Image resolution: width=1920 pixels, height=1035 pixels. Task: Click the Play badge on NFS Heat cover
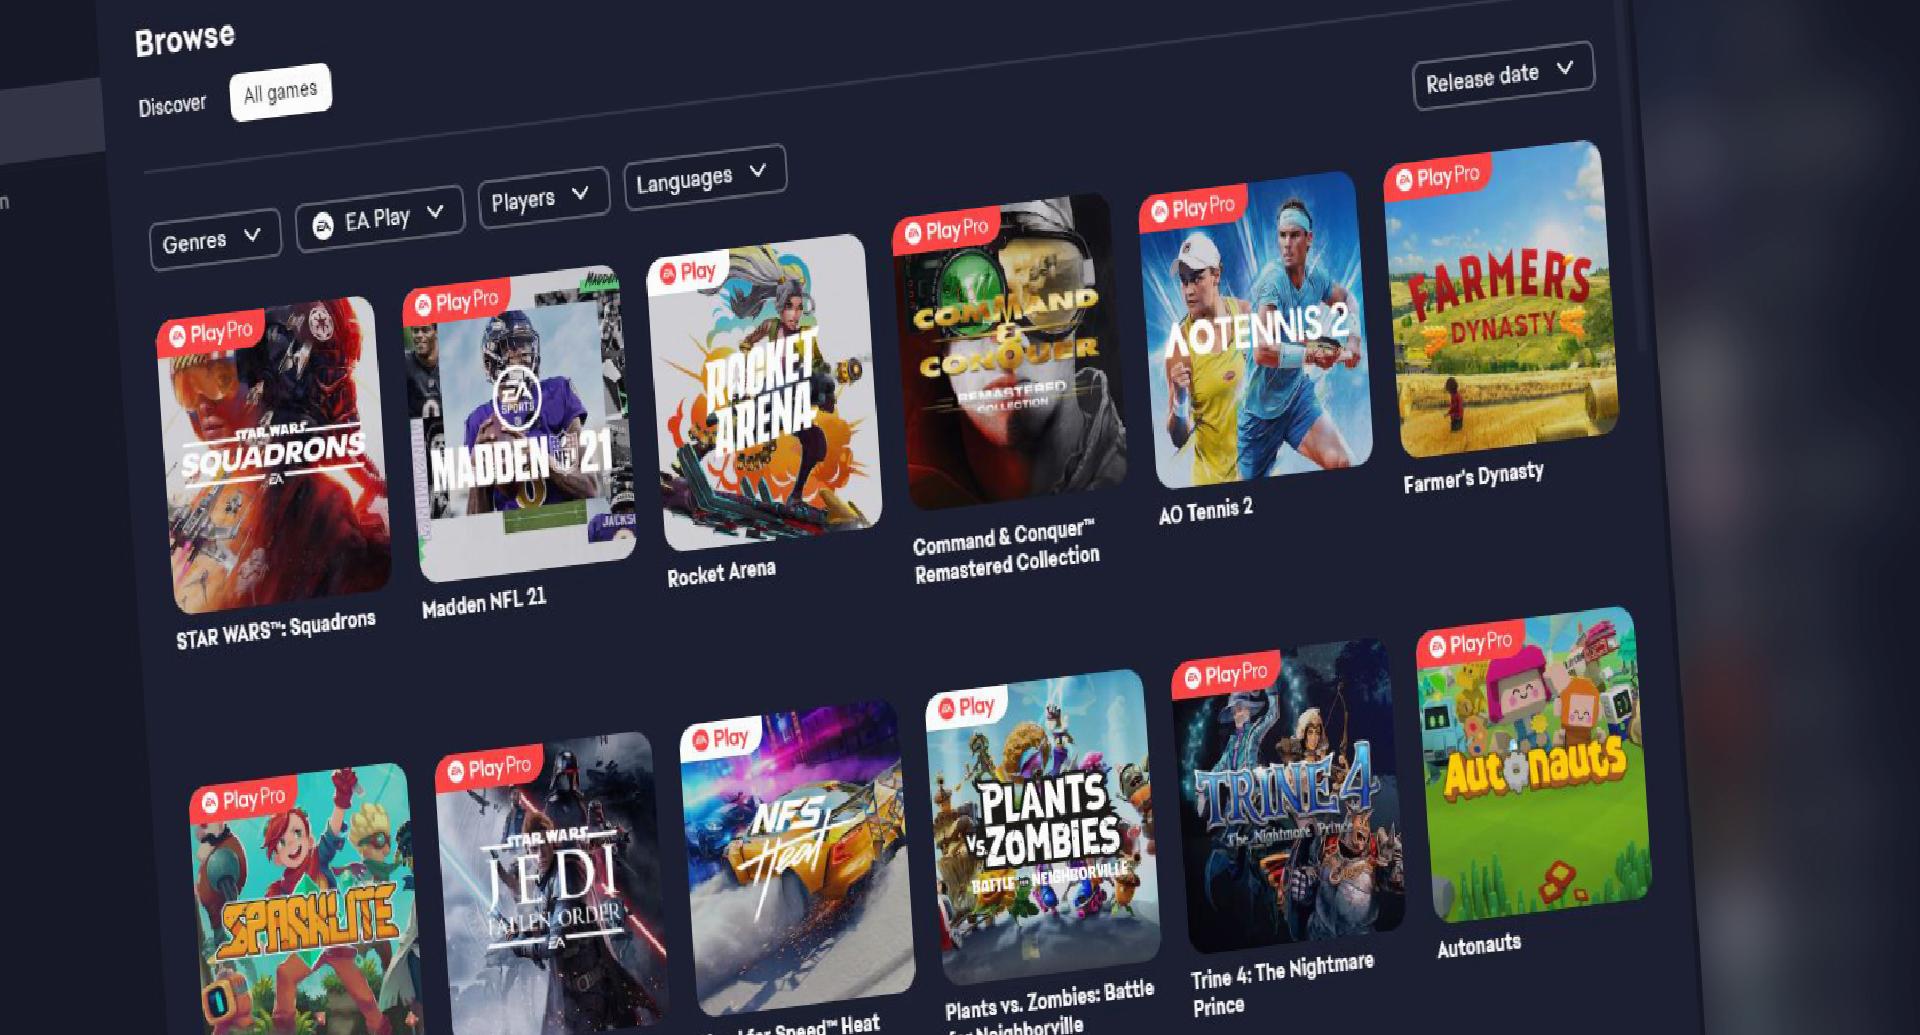click(720, 739)
